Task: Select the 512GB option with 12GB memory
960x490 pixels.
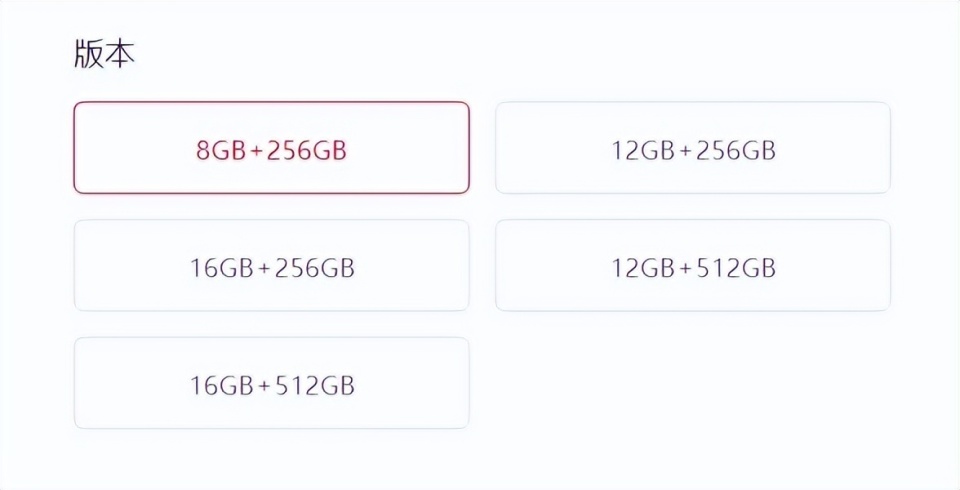Action: [x=693, y=266]
